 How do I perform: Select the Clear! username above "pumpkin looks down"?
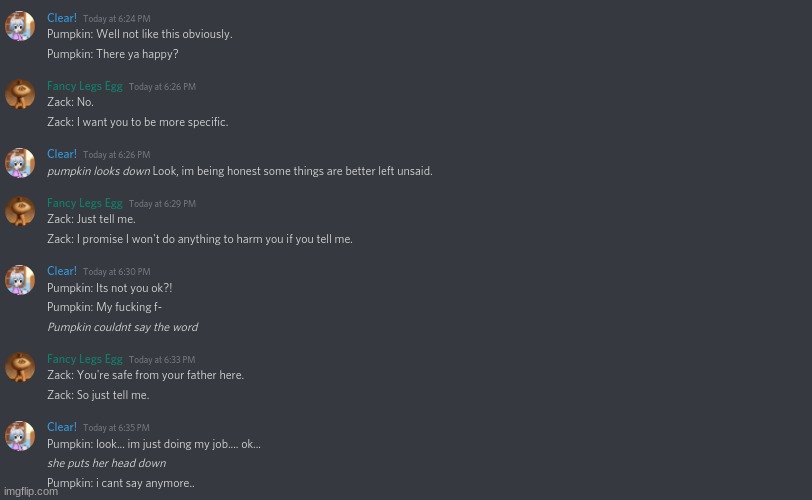(62, 154)
